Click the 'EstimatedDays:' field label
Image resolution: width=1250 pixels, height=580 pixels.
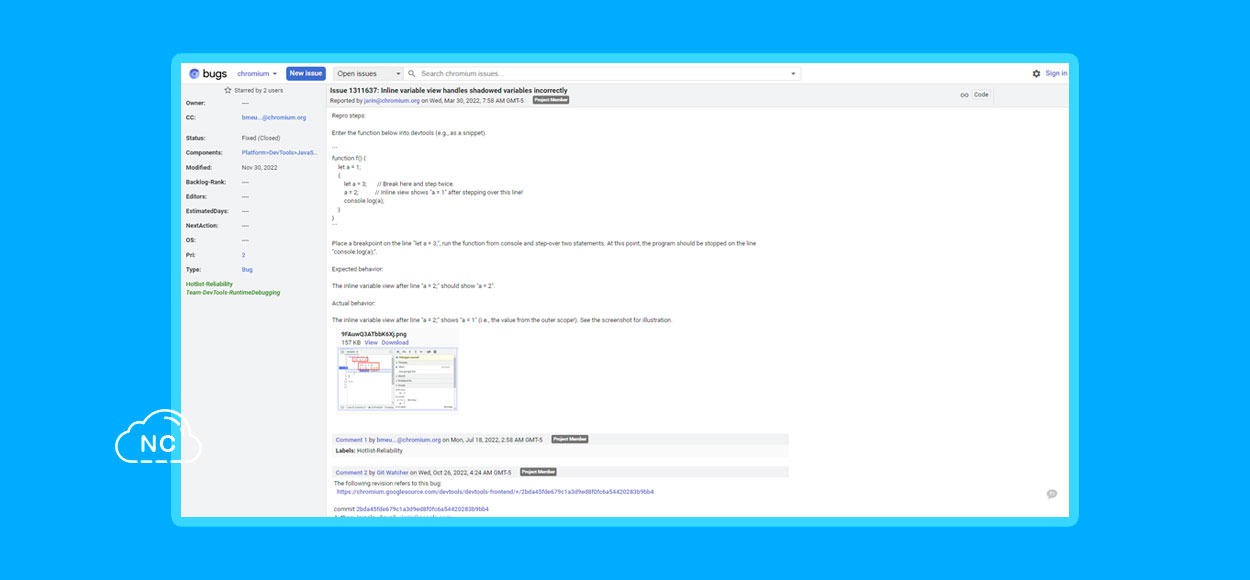(x=207, y=211)
